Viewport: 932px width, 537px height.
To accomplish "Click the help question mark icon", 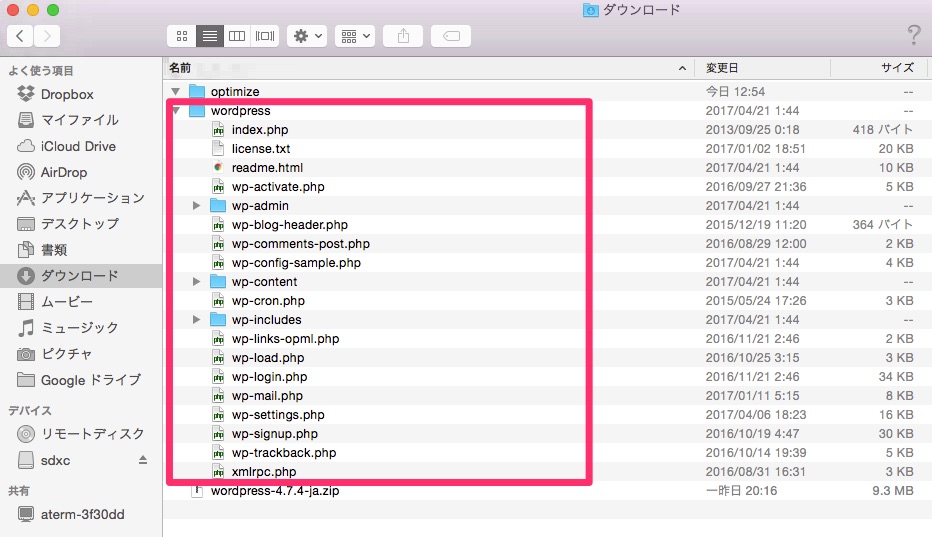I will (x=914, y=35).
